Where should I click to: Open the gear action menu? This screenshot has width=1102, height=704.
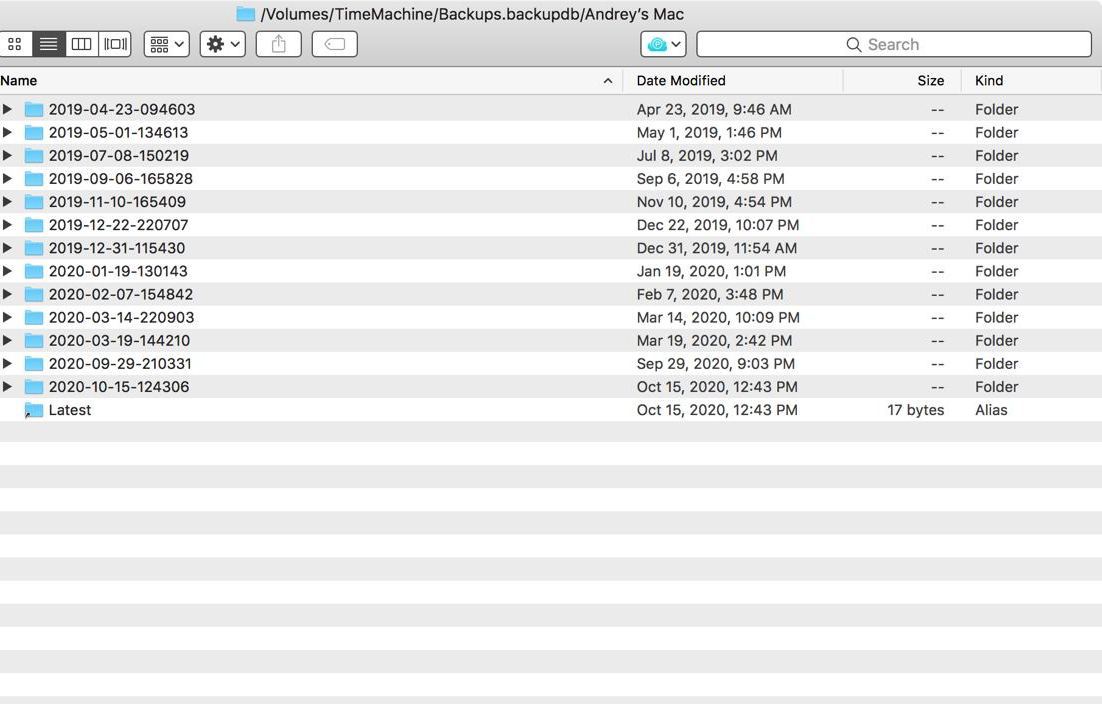pyautogui.click(x=223, y=44)
